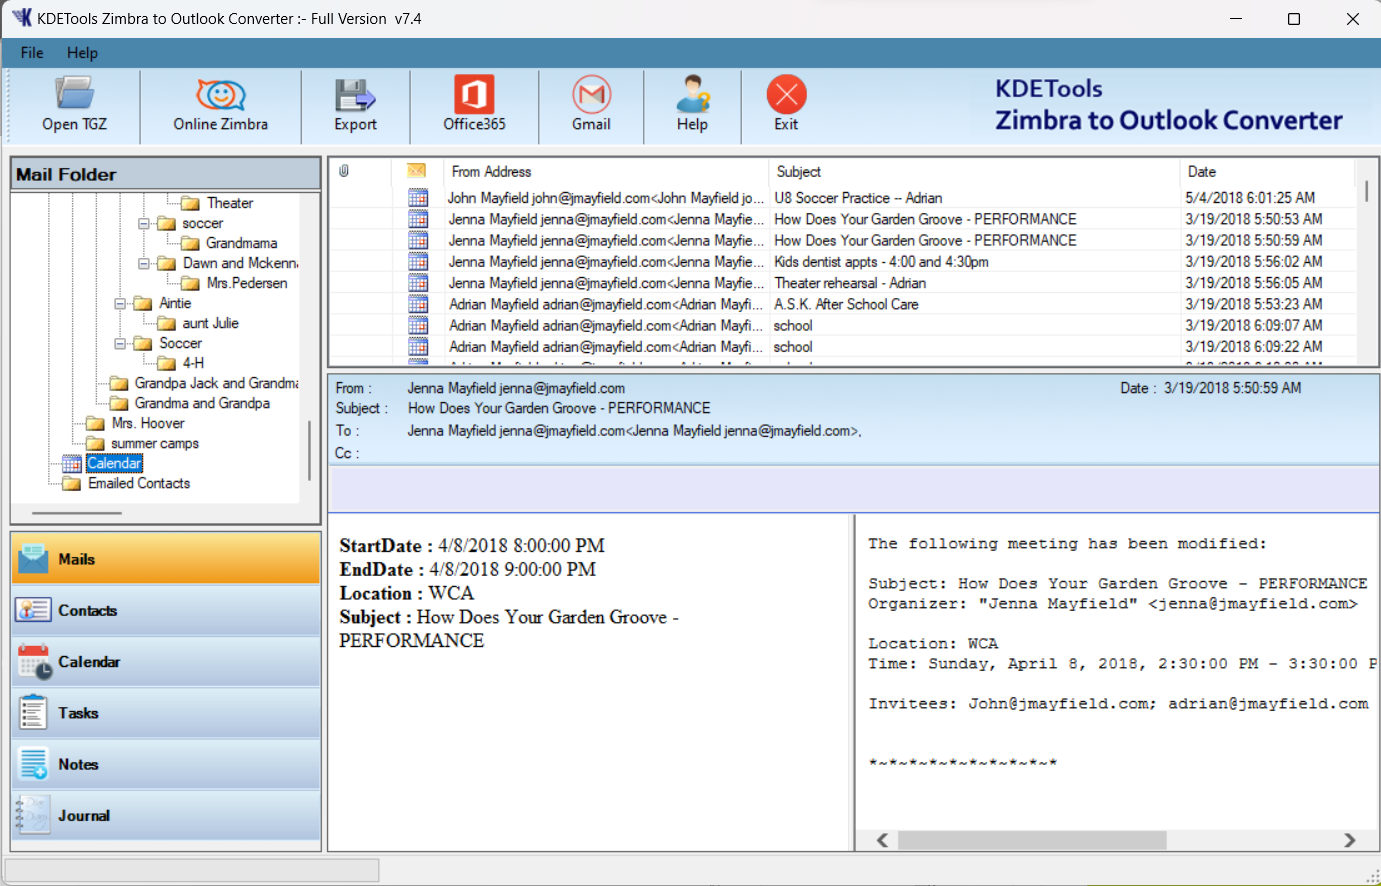Click the Tasks checklist icon
The width and height of the screenshot is (1381, 886).
(x=33, y=713)
